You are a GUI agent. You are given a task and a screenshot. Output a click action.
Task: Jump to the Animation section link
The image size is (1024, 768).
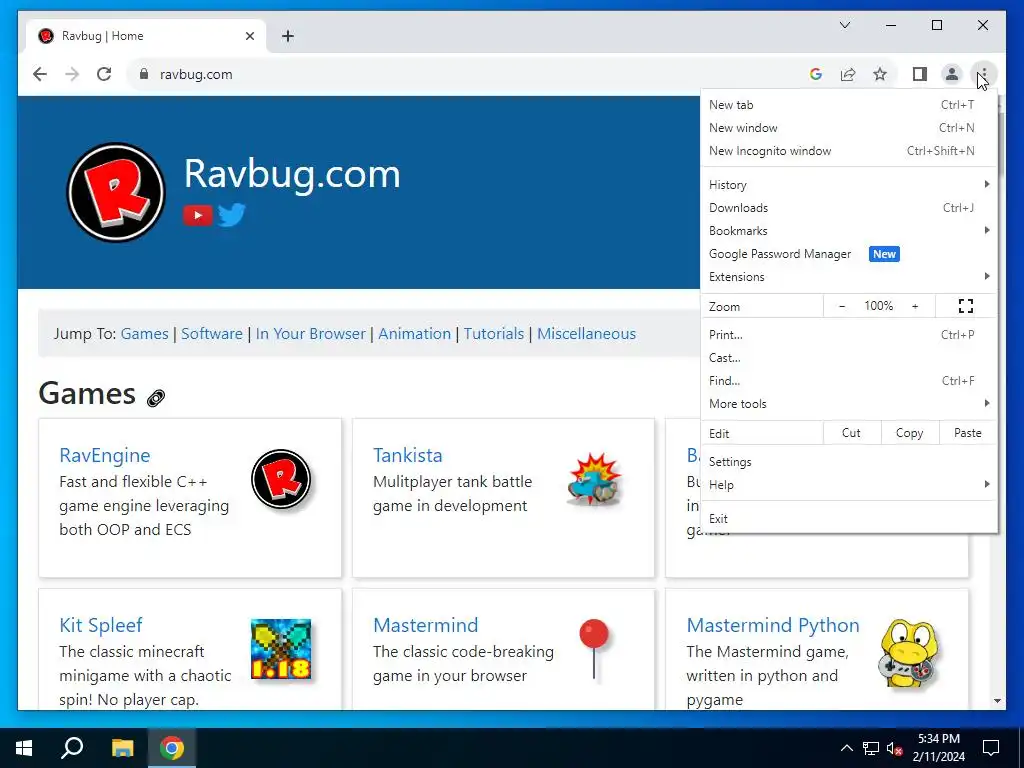(x=415, y=333)
